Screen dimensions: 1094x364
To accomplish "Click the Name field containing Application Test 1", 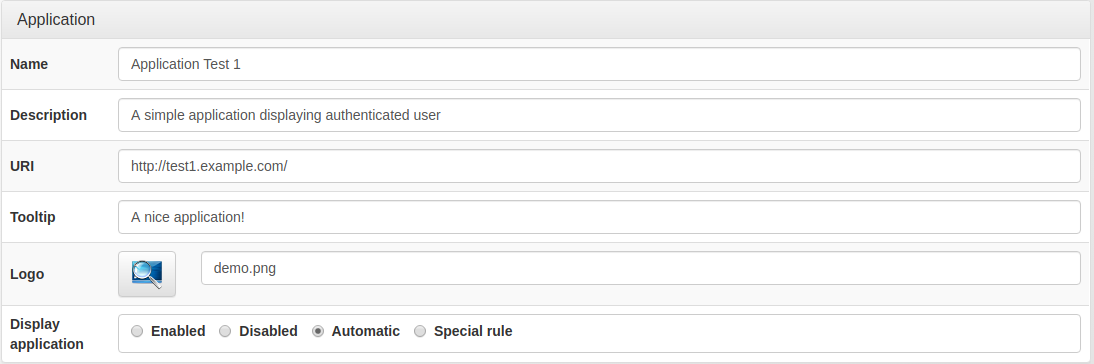I will pyautogui.click(x=599, y=64).
